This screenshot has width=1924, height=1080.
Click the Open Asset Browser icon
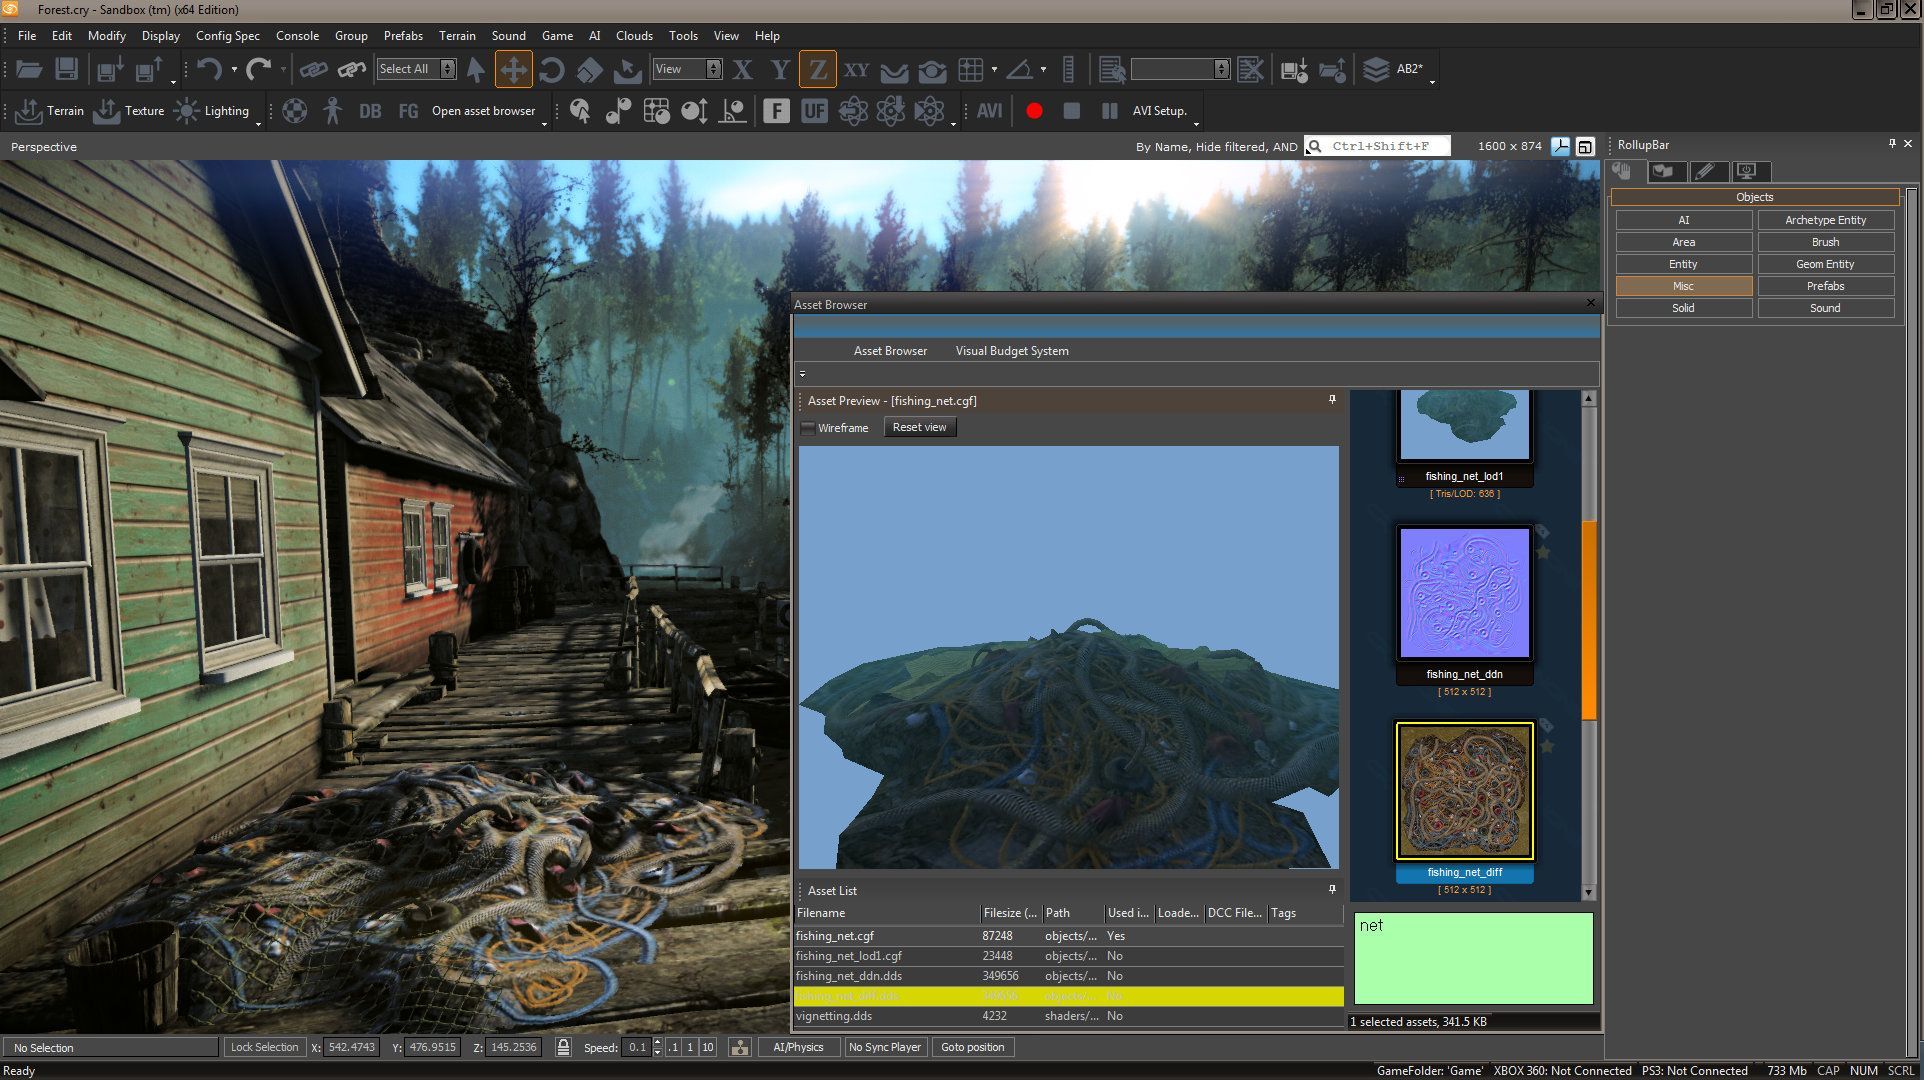coord(482,111)
